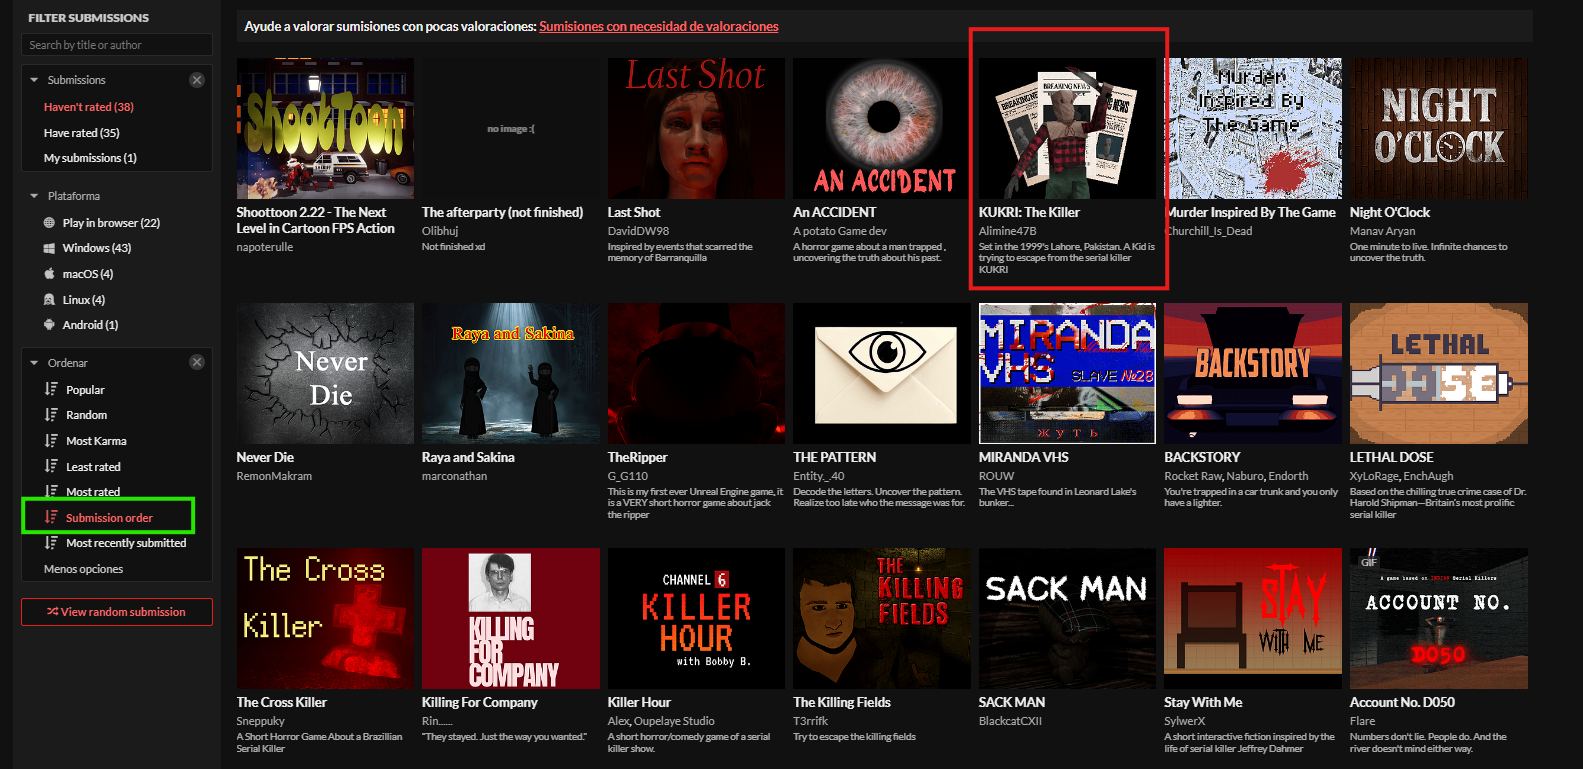This screenshot has height=769, width=1583.
Task: Open the Never Die cover image
Action: point(325,373)
